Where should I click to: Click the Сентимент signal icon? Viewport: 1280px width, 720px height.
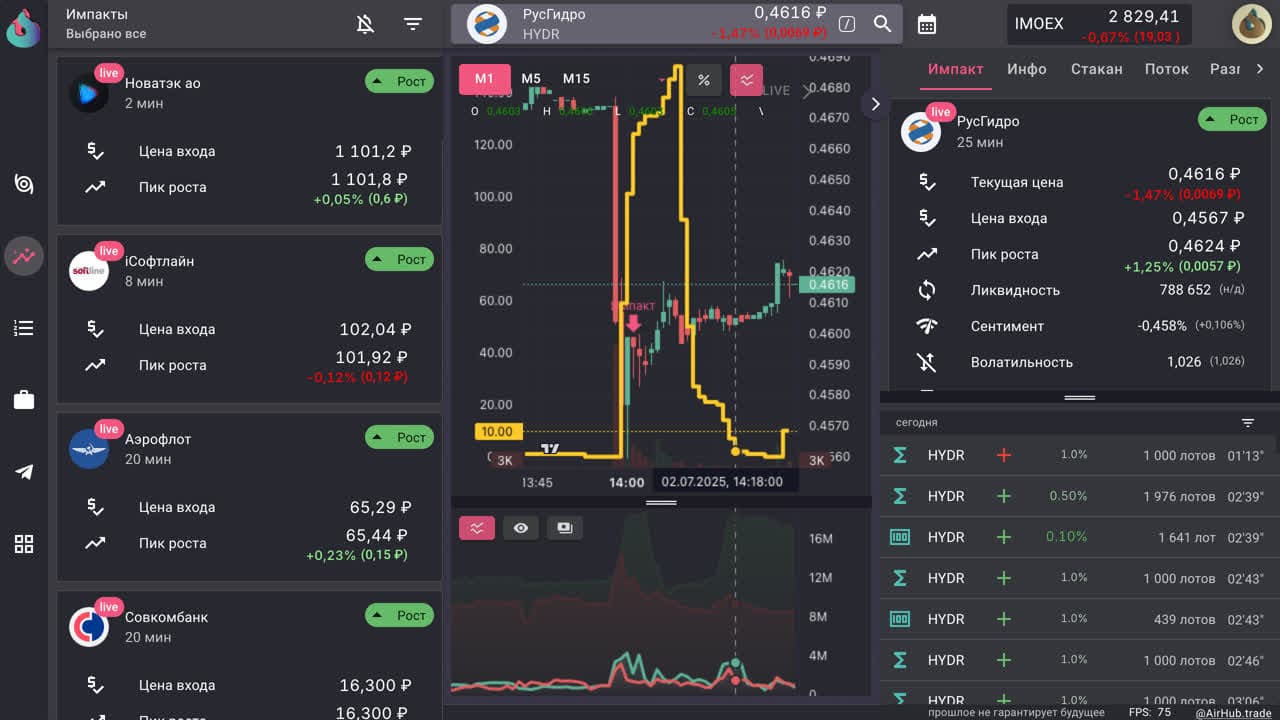click(927, 326)
